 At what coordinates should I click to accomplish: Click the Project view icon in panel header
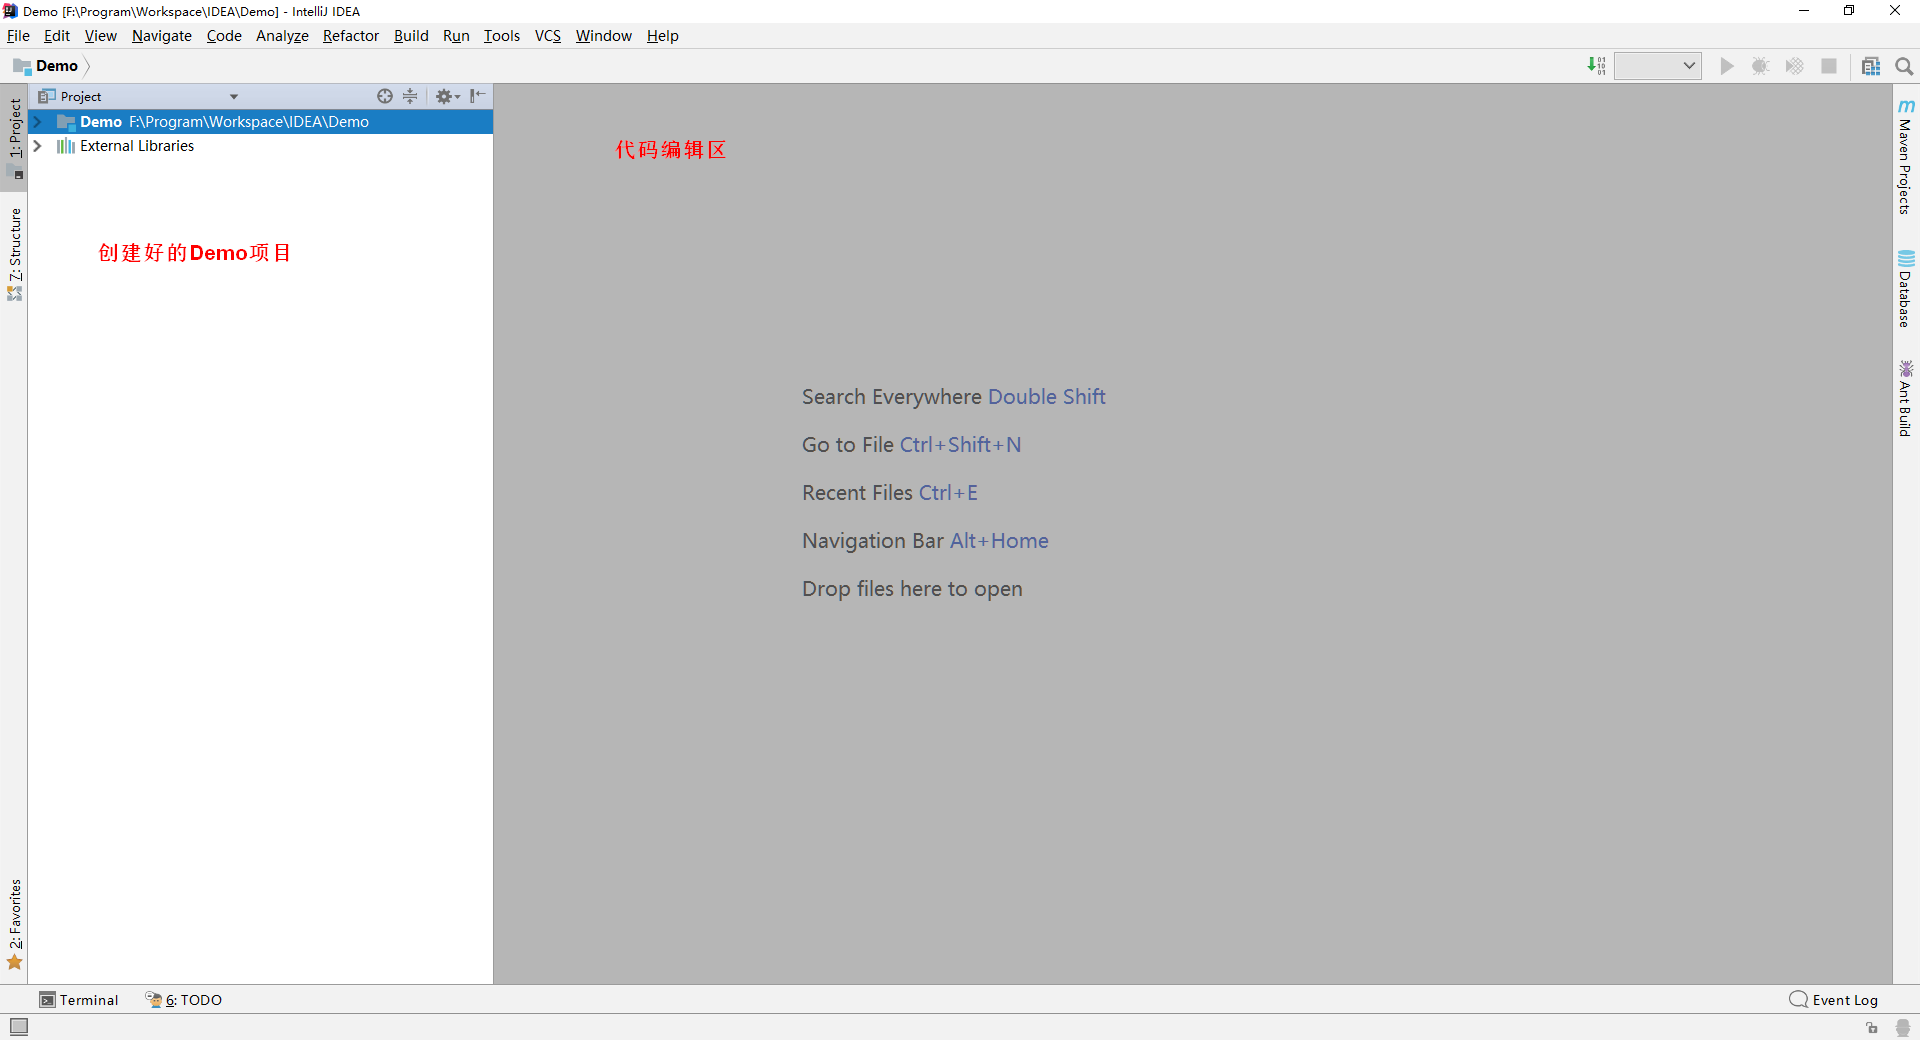pos(47,96)
